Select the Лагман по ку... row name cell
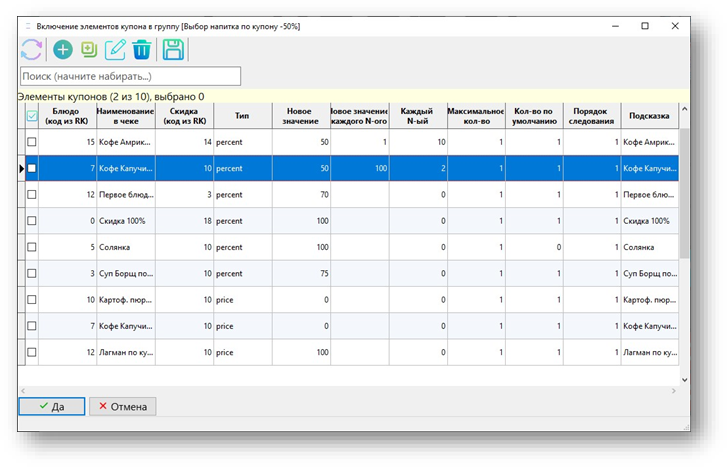This screenshot has height=467, width=727. click(125, 352)
